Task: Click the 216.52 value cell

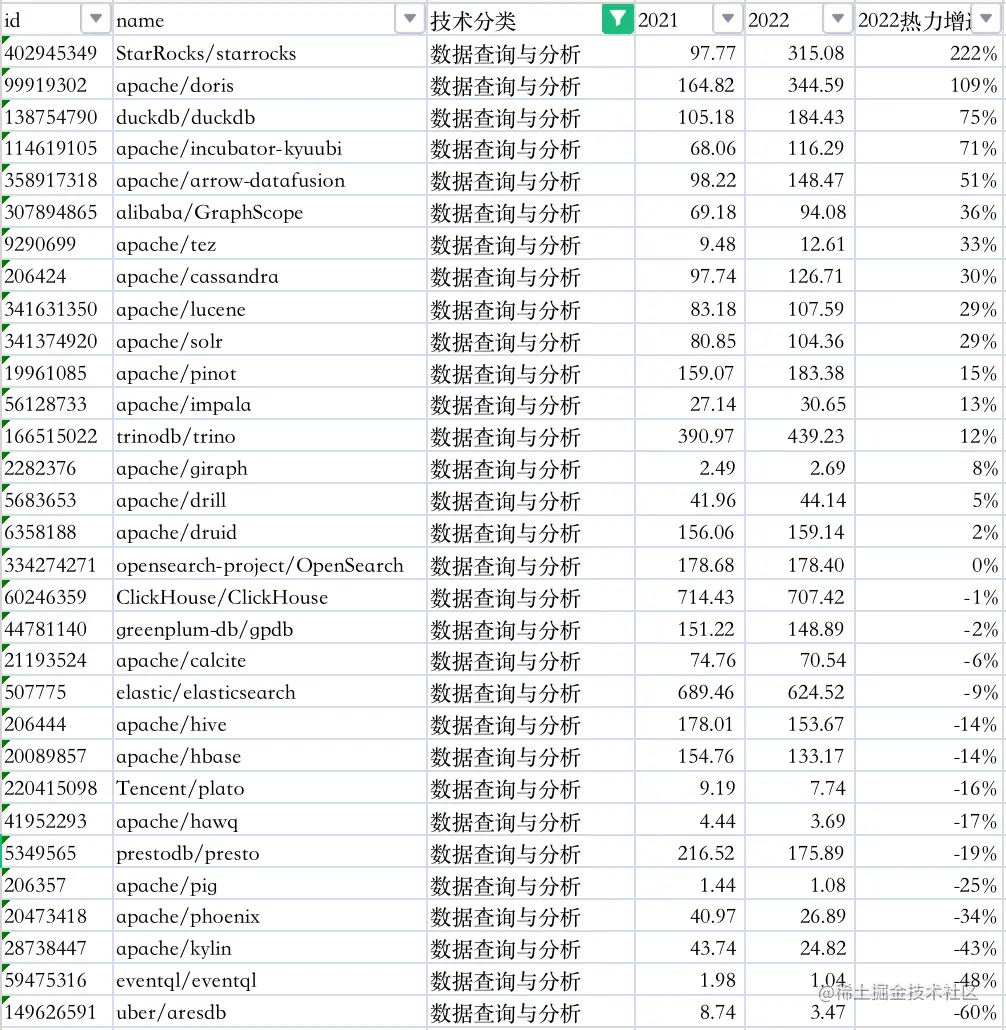Action: coord(690,853)
